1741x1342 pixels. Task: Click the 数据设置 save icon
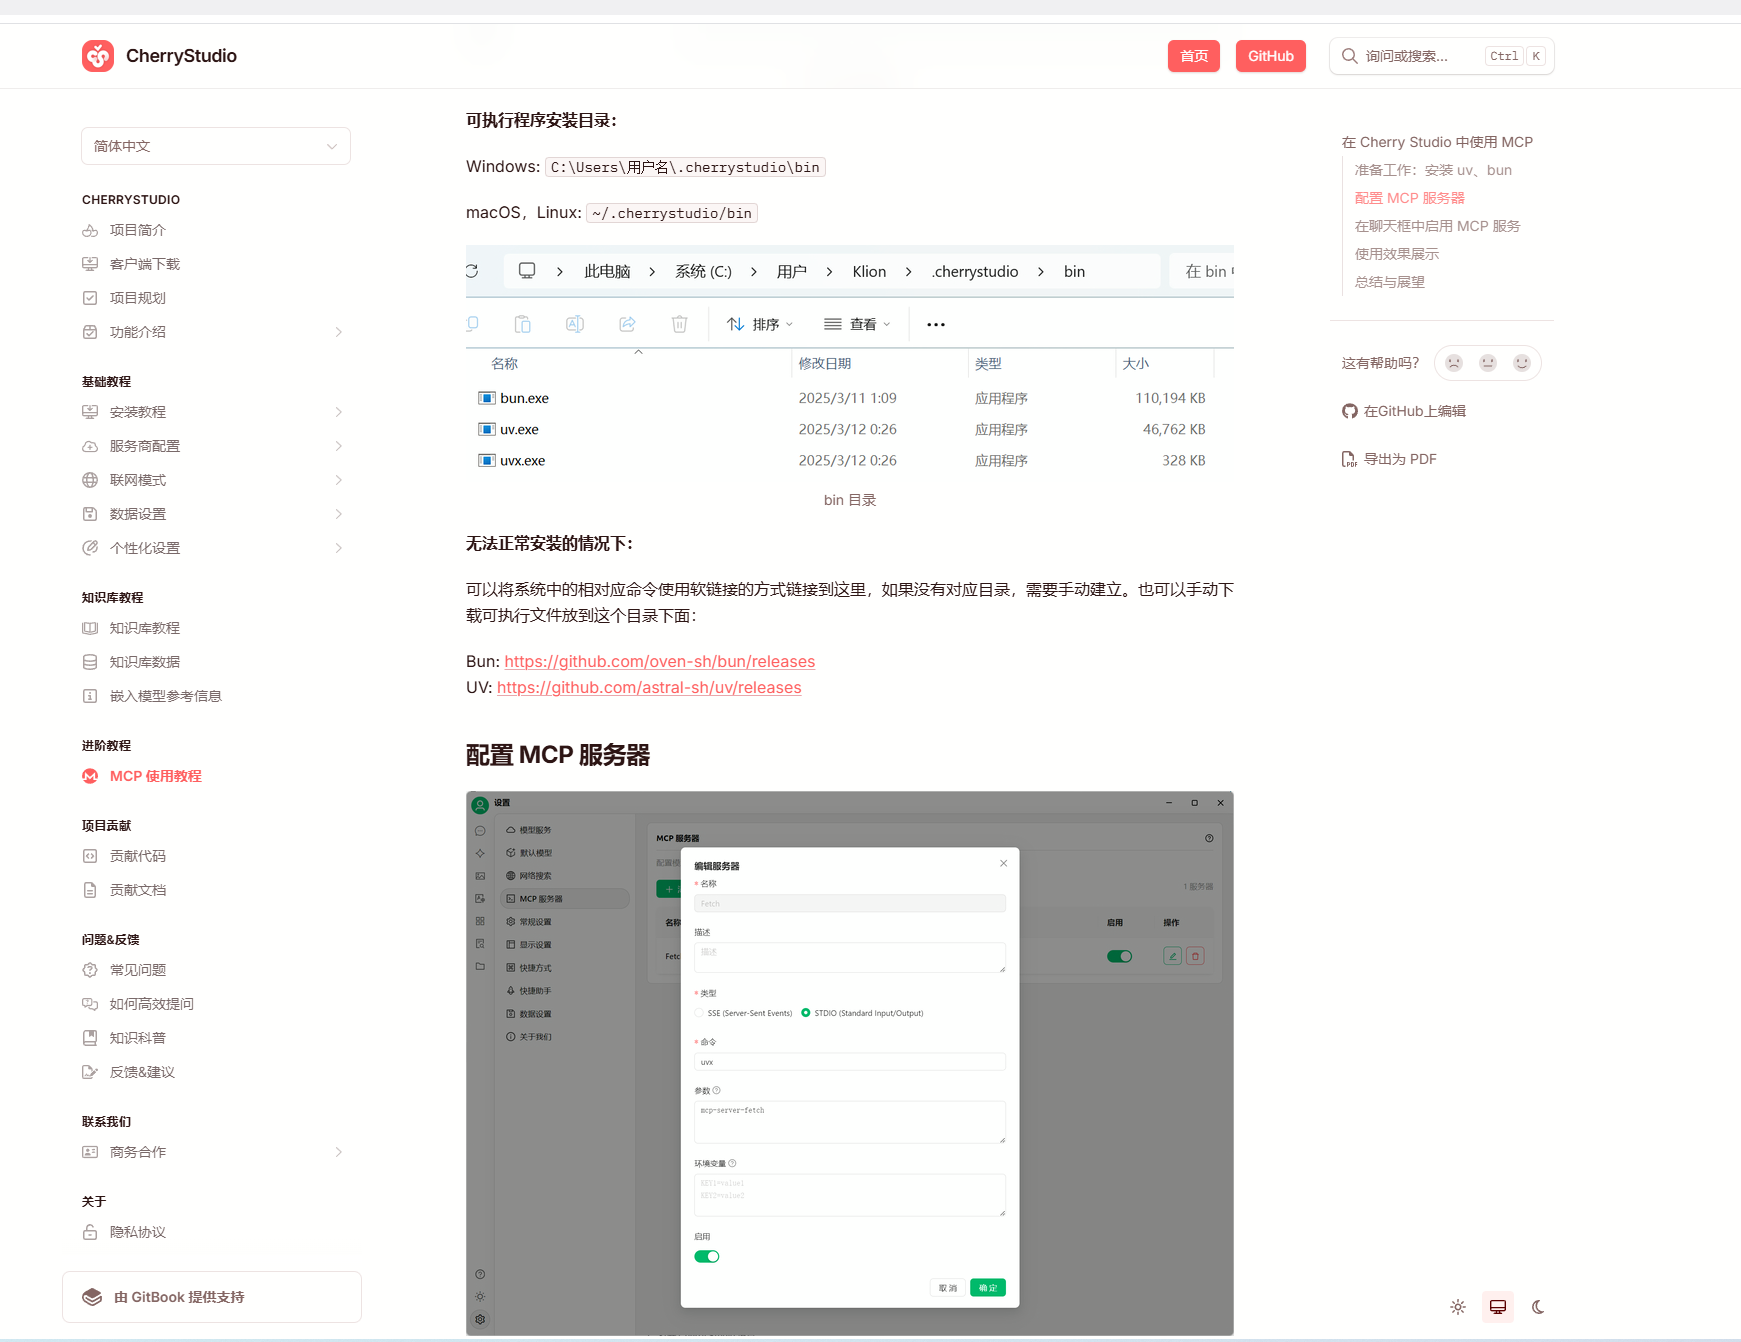click(90, 514)
